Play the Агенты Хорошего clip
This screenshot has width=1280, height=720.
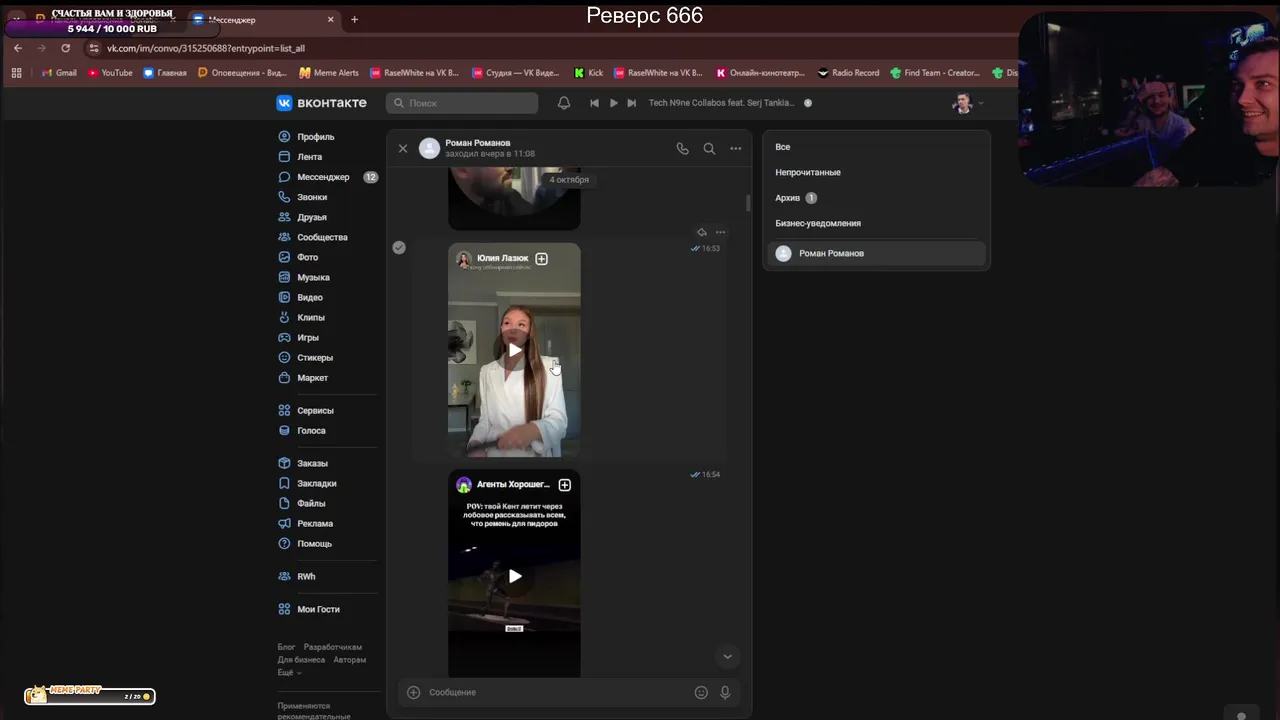point(514,576)
